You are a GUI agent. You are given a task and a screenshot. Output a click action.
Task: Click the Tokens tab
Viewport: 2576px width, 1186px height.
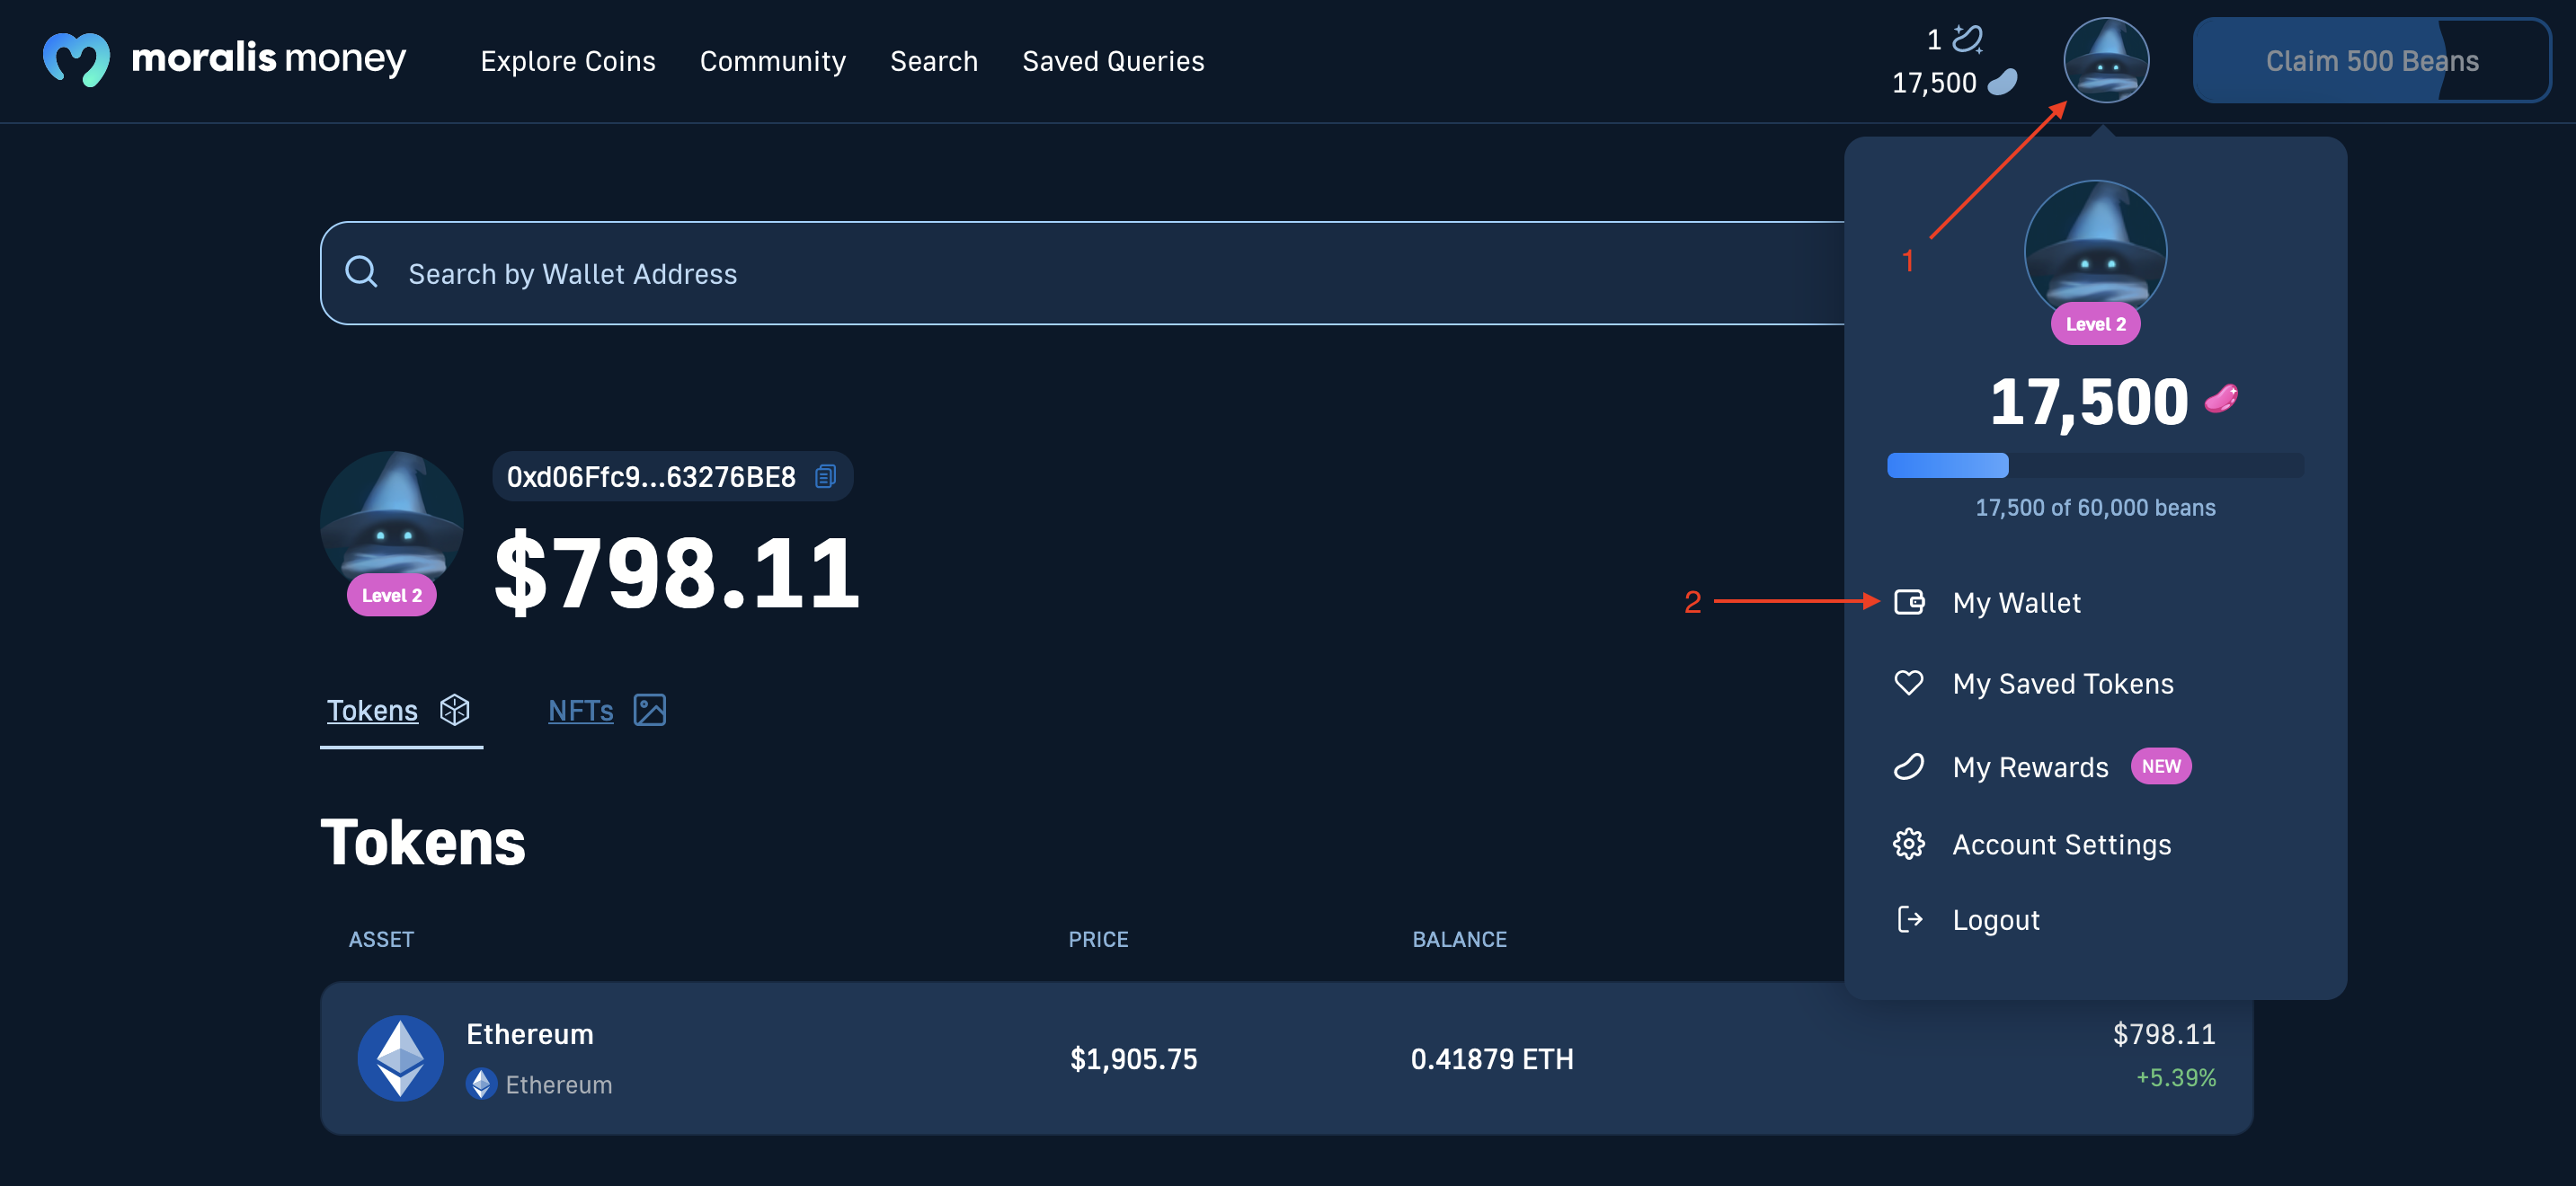point(403,710)
